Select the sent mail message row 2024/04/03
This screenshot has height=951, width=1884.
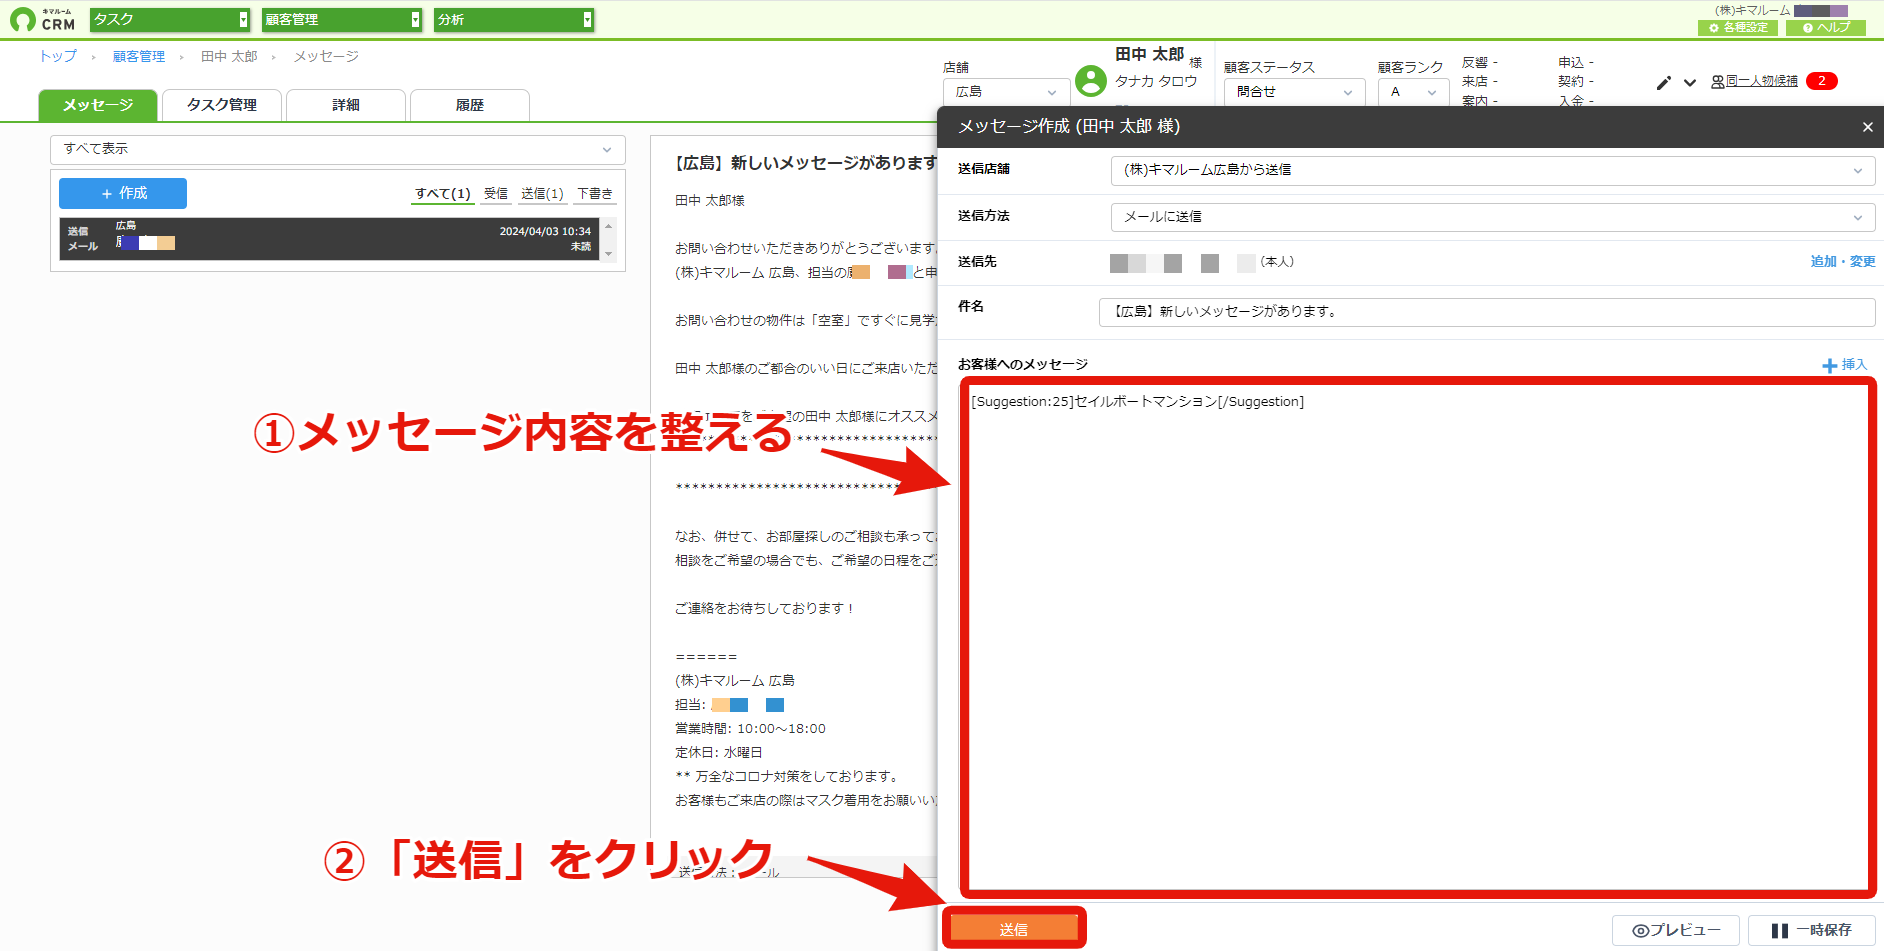coord(330,239)
